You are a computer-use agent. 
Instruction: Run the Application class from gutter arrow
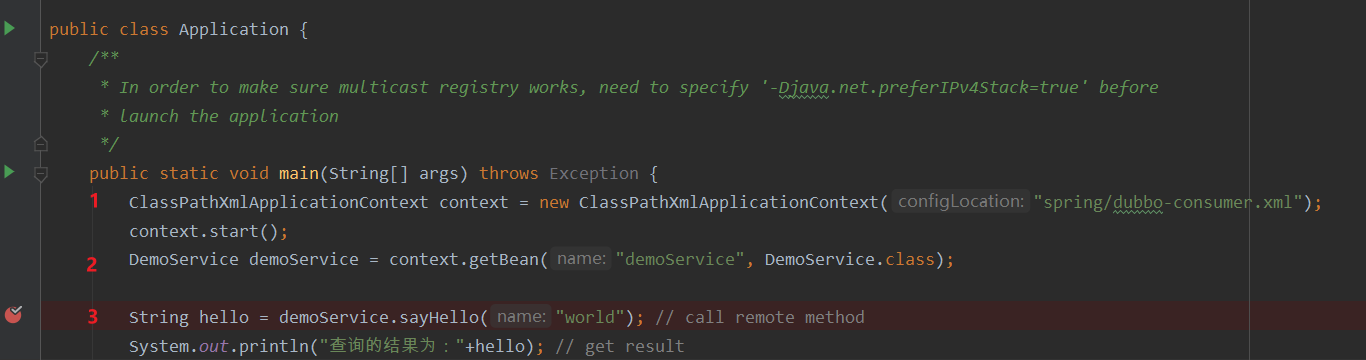pos(9,28)
